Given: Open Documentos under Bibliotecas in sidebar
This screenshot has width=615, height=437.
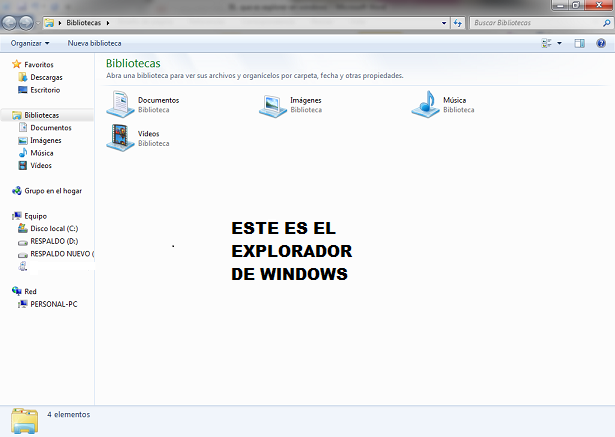Looking at the screenshot, I should point(51,127).
